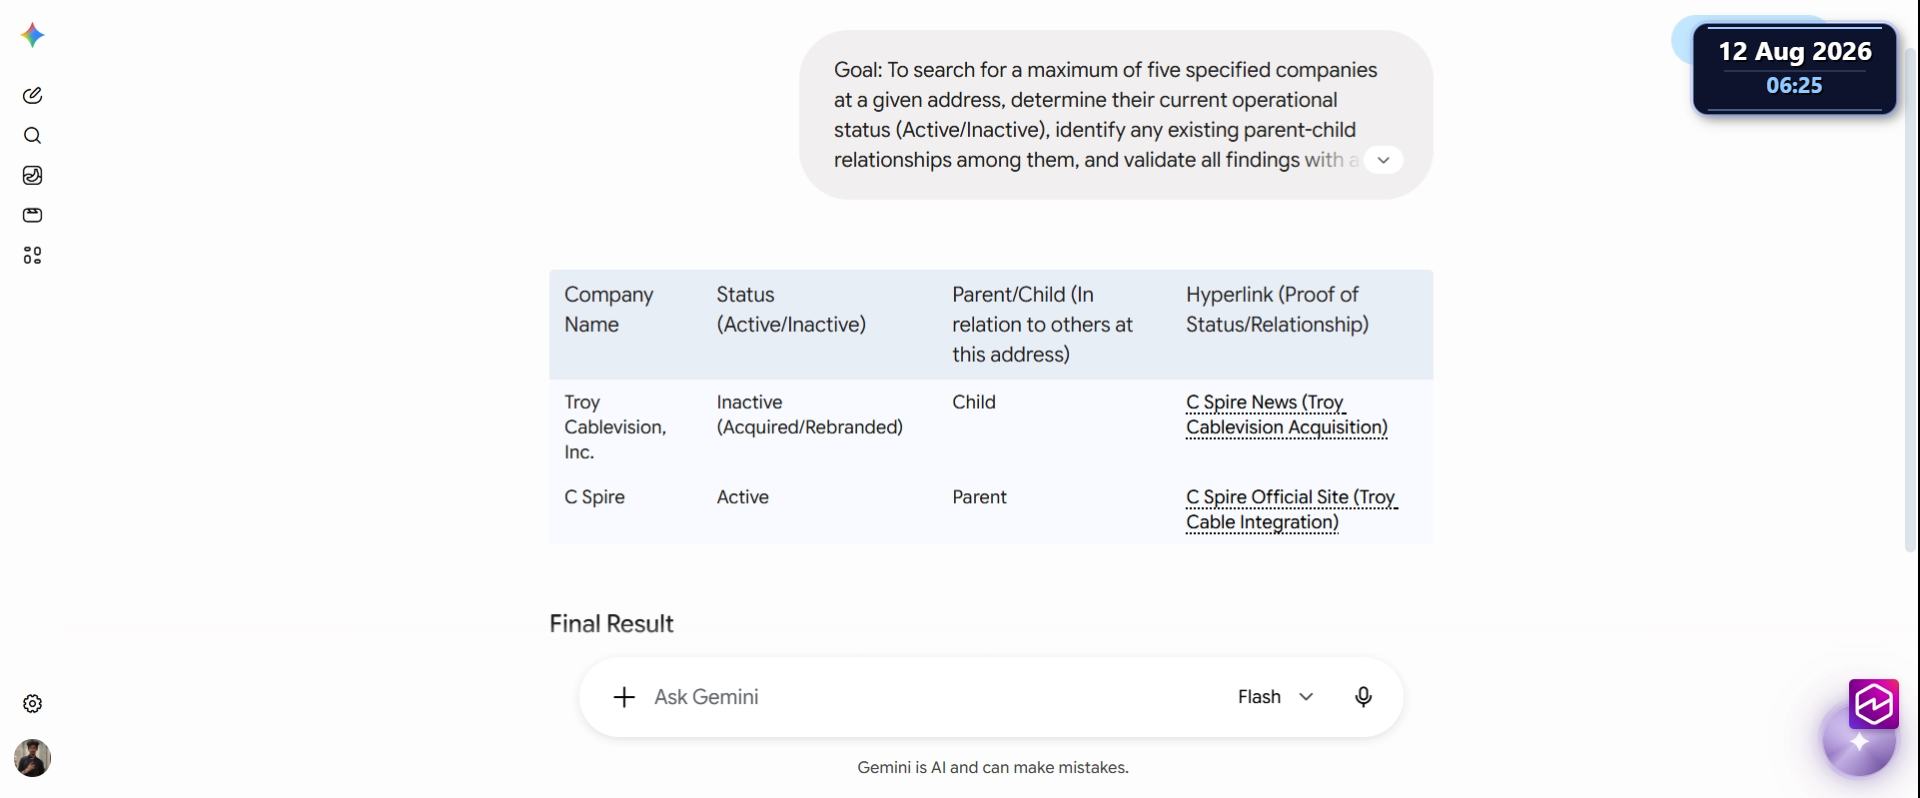
Task: Click the purple extension icon bottom right
Action: click(x=1874, y=704)
